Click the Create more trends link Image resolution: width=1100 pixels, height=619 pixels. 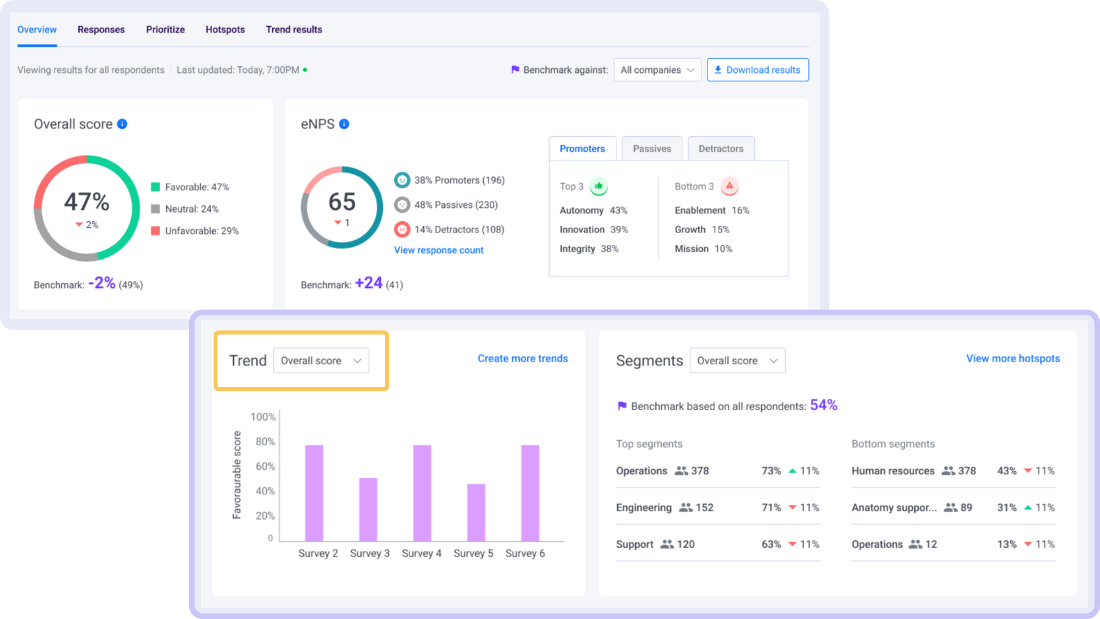522,358
